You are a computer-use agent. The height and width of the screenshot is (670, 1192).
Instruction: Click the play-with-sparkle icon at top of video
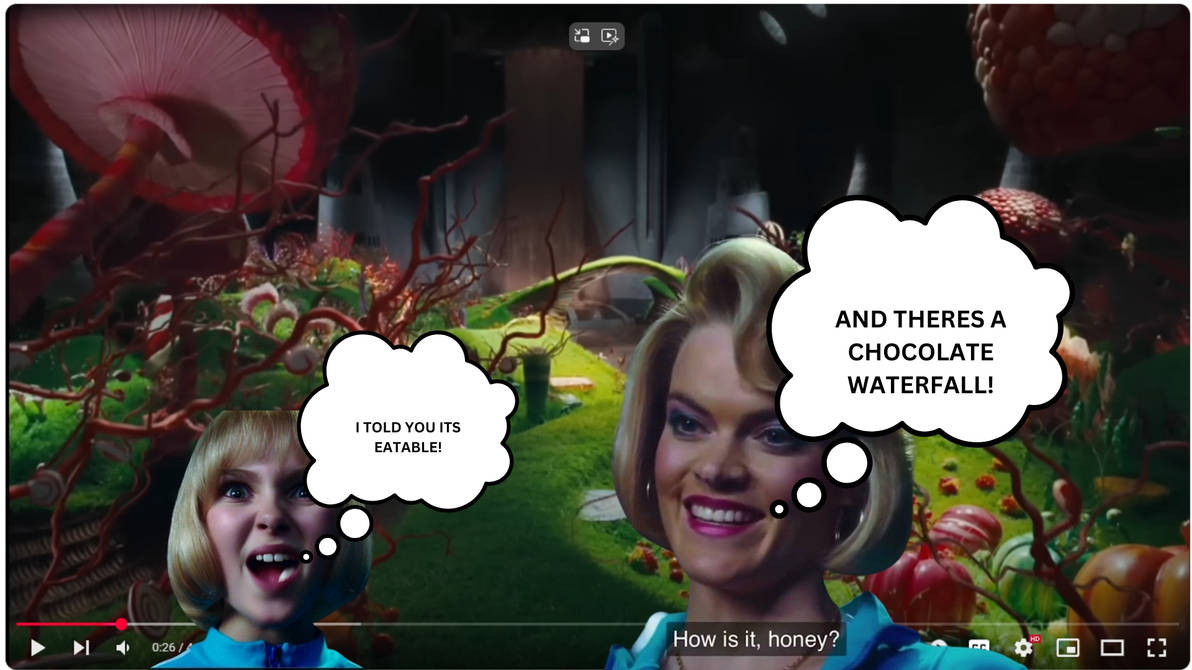click(x=610, y=36)
